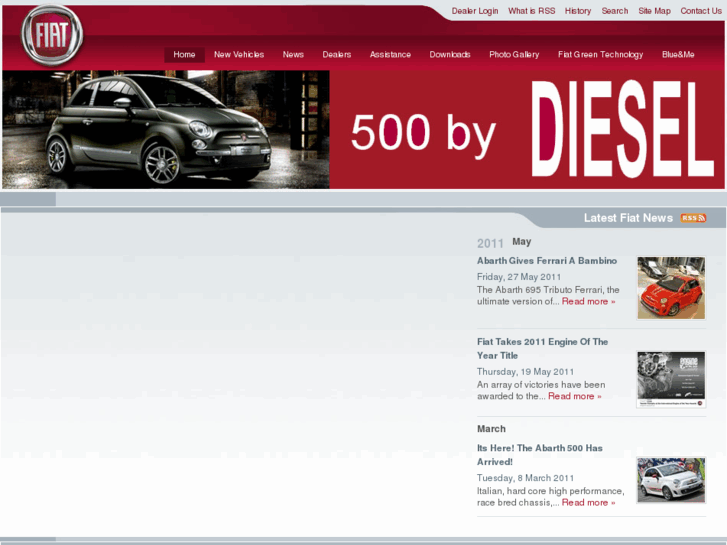The height and width of the screenshot is (545, 727).
Task: Open the Search link
Action: (x=615, y=11)
